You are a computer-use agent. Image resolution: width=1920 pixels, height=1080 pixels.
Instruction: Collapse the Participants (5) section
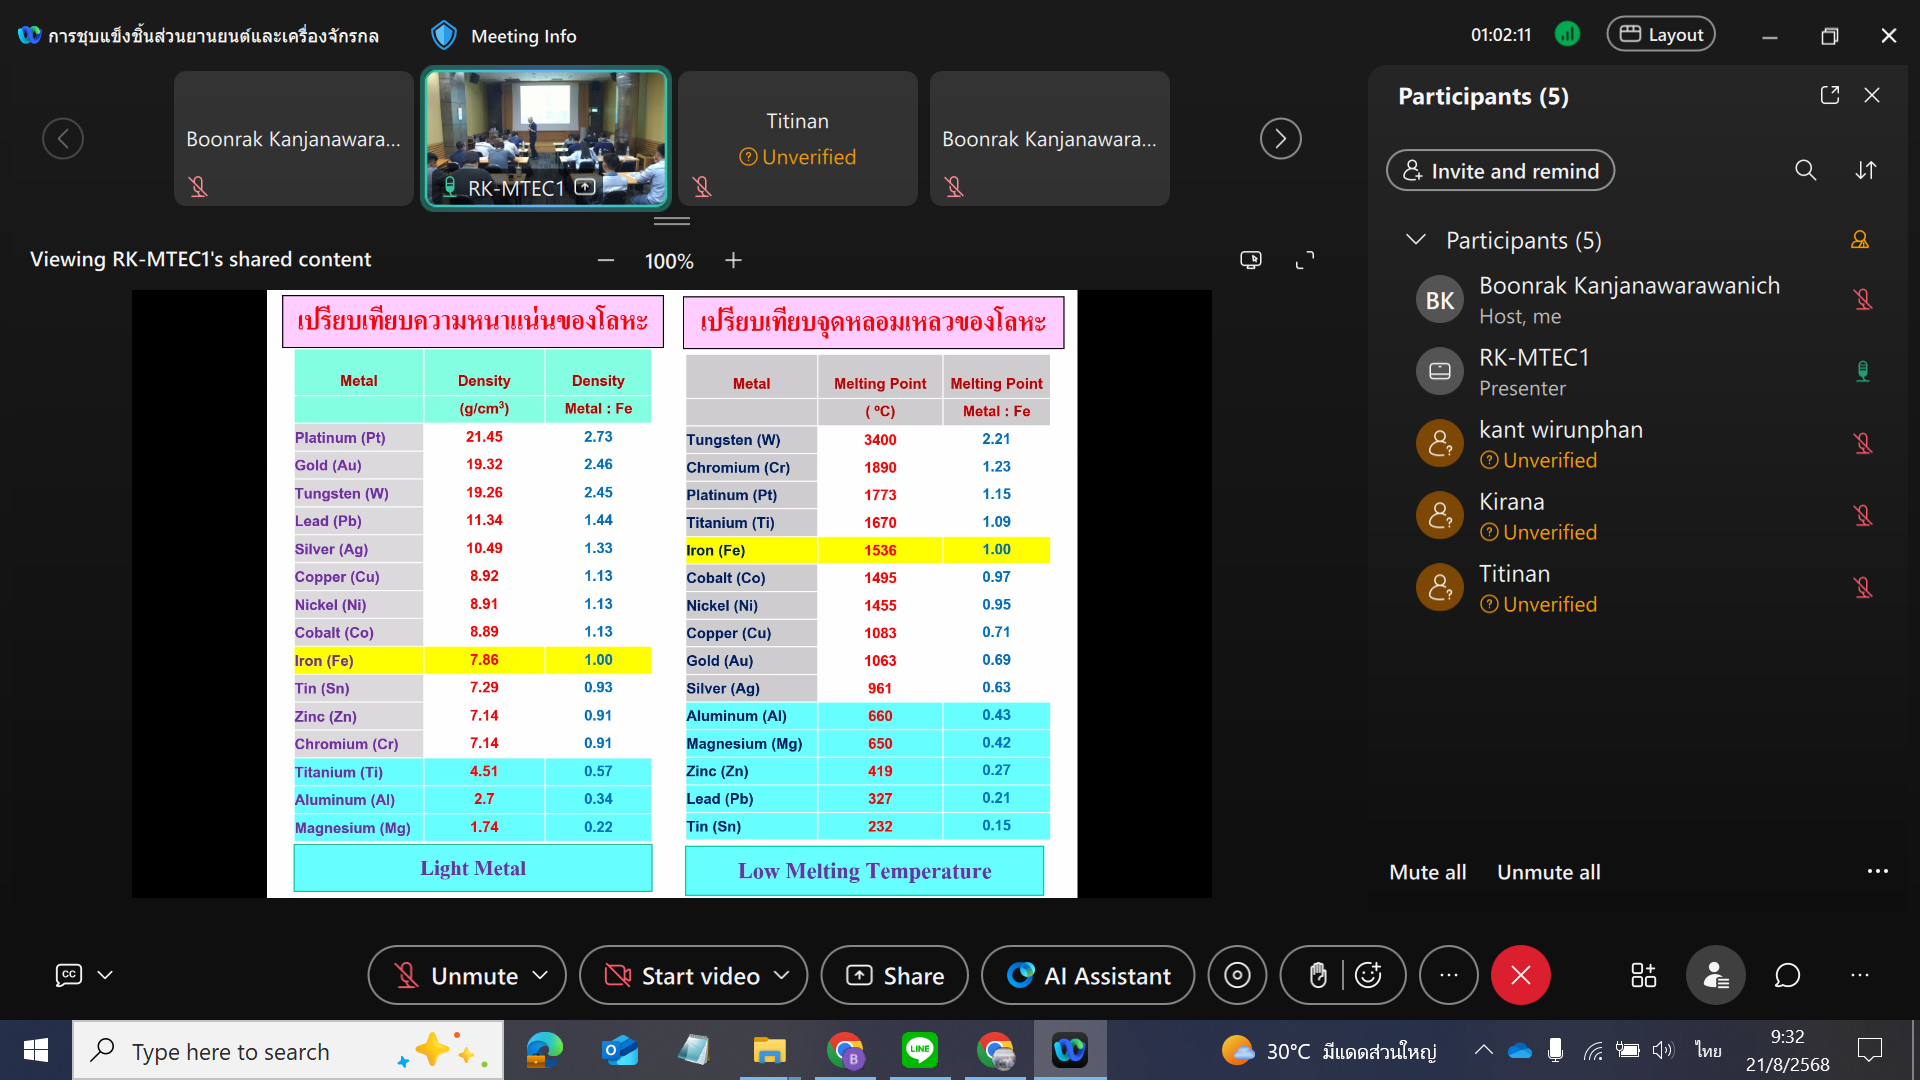[1416, 240]
